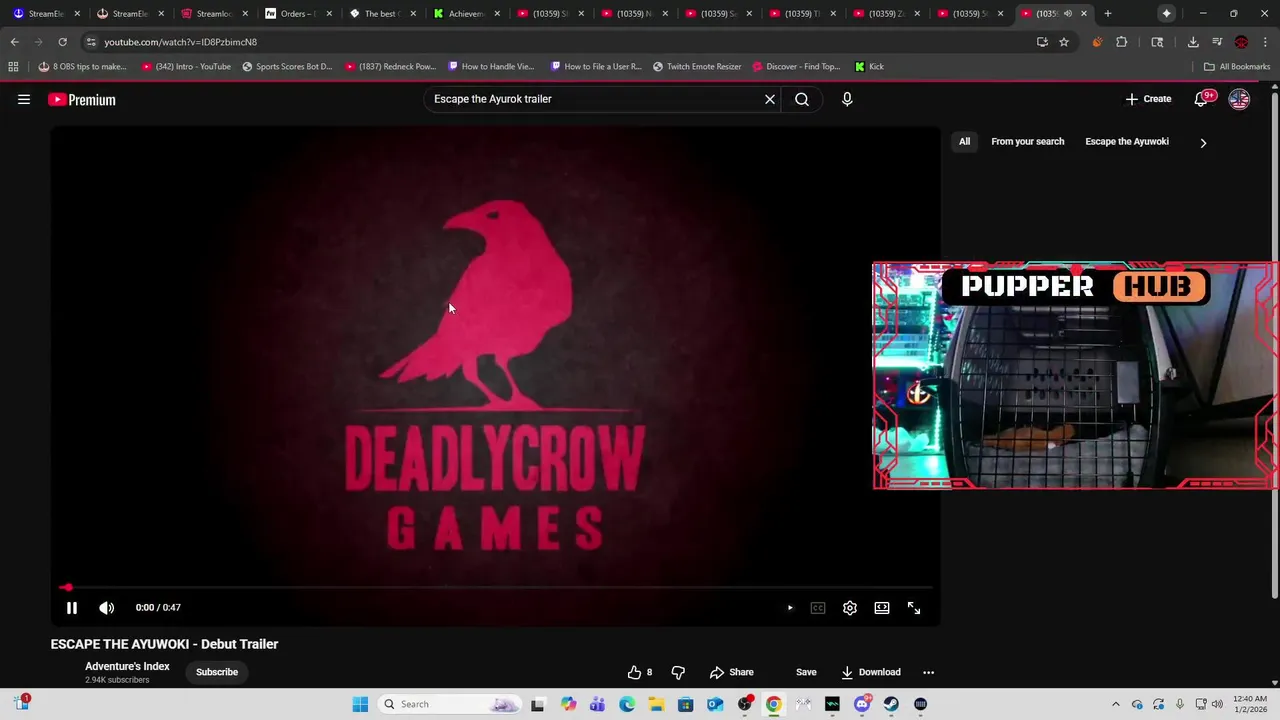Open the account avatar menu
The image size is (1280, 720).
[x=1239, y=99]
